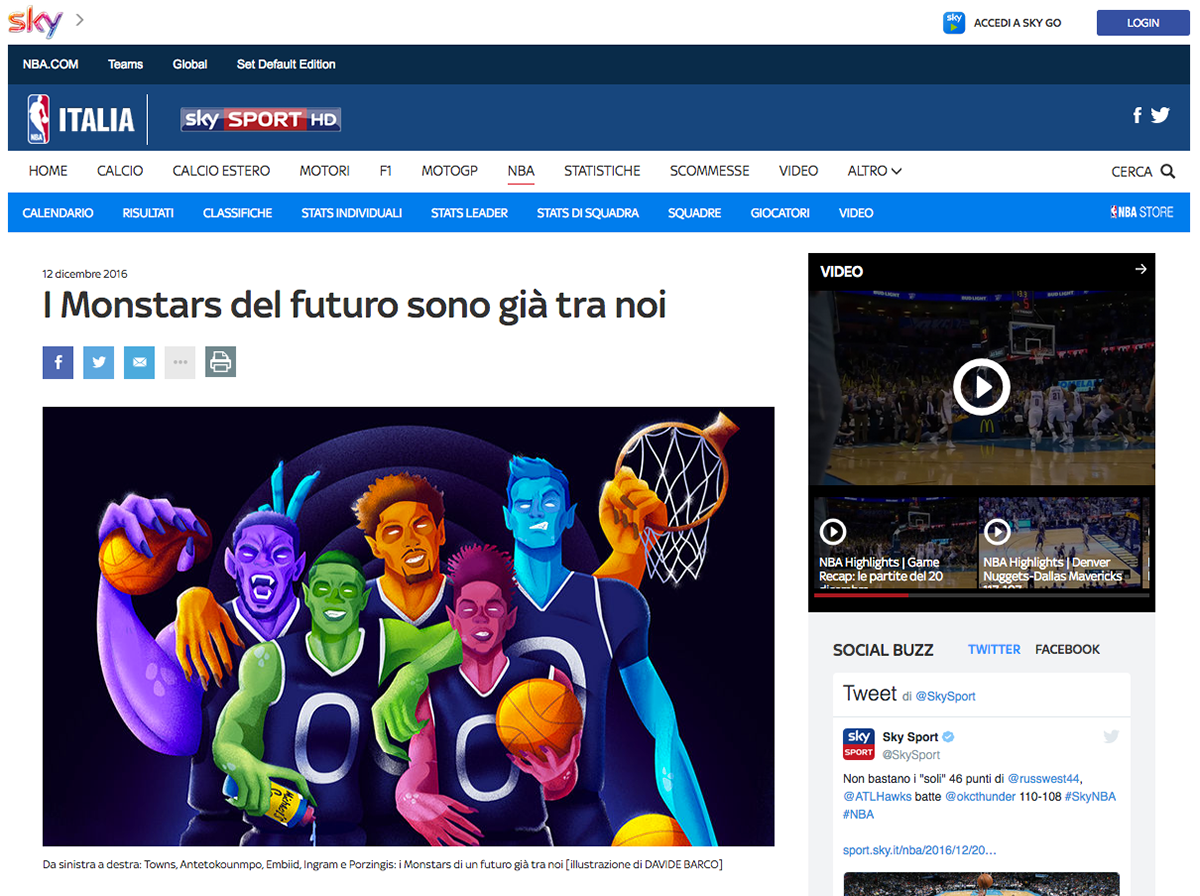Click the Monstars illustration image
The image size is (1200, 896).
[408, 626]
